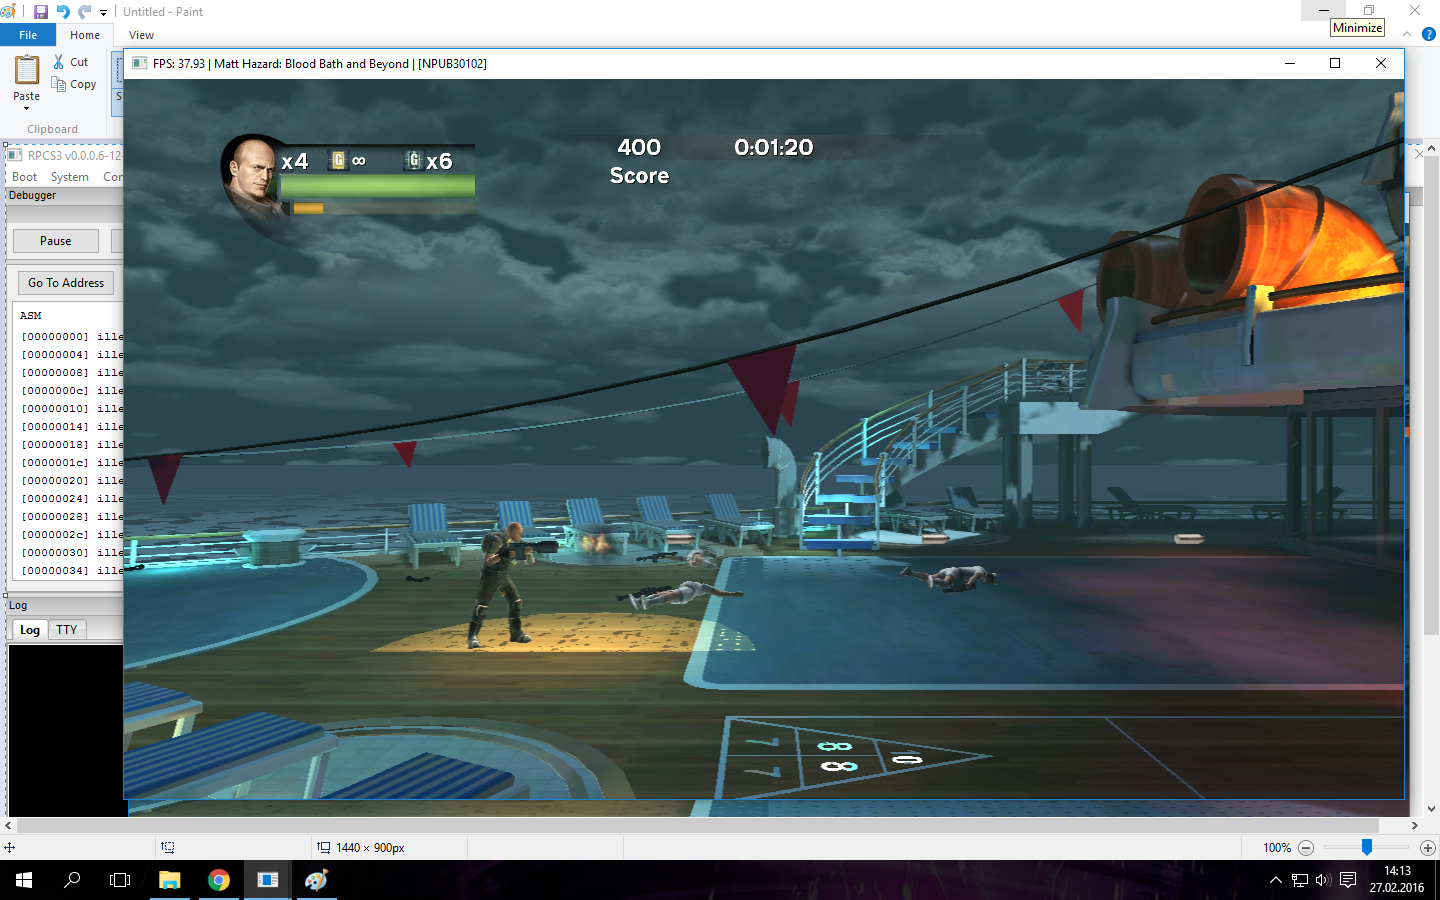Copy the selection in Paint
Screen dimensions: 1440x900
[74, 84]
